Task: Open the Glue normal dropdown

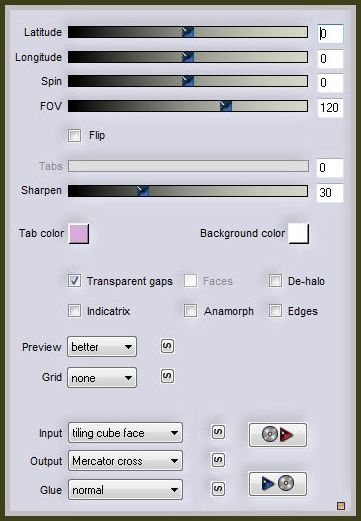Action: pyautogui.click(x=125, y=489)
